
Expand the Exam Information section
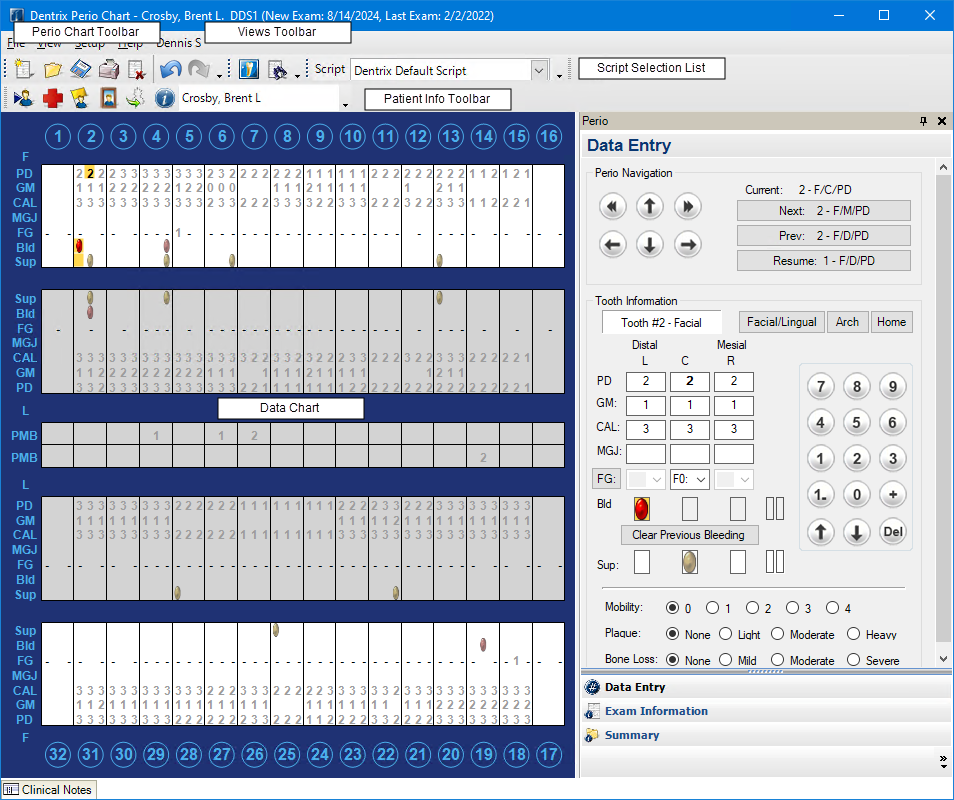(x=656, y=711)
